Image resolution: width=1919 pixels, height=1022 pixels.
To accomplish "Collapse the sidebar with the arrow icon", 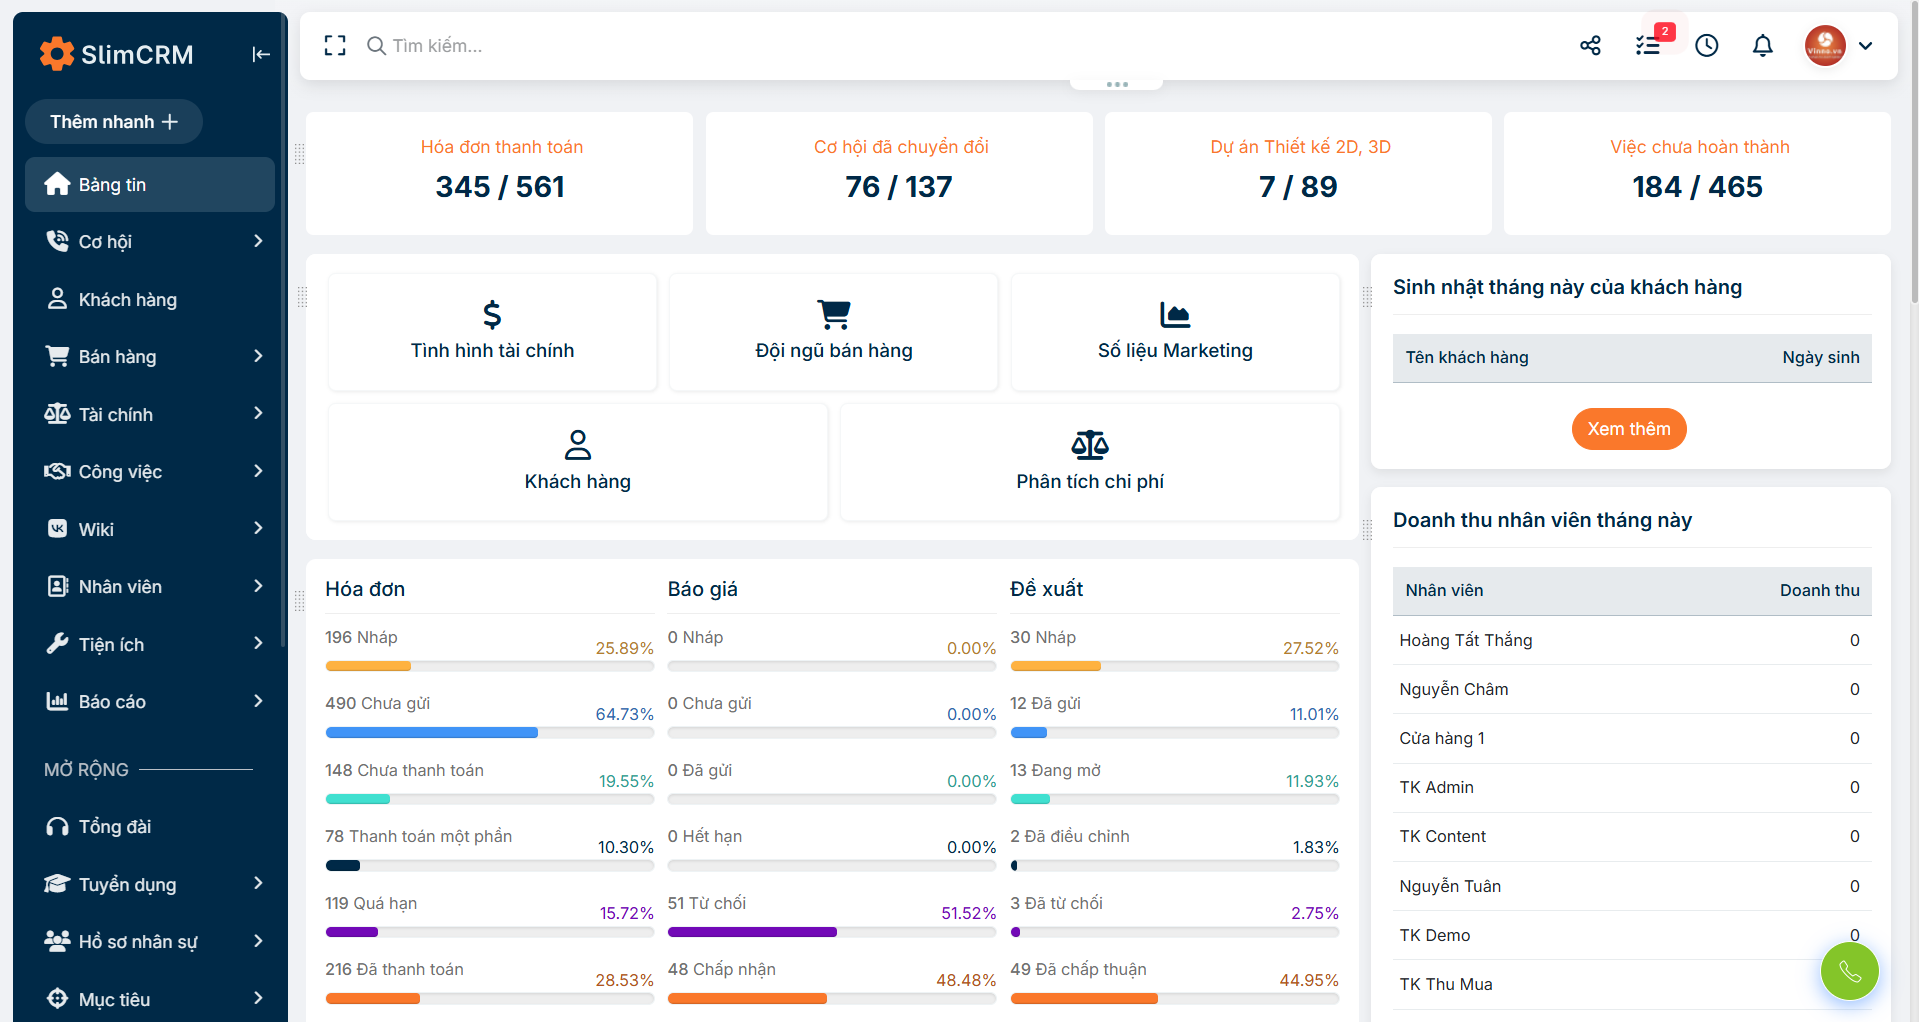I will (260, 54).
